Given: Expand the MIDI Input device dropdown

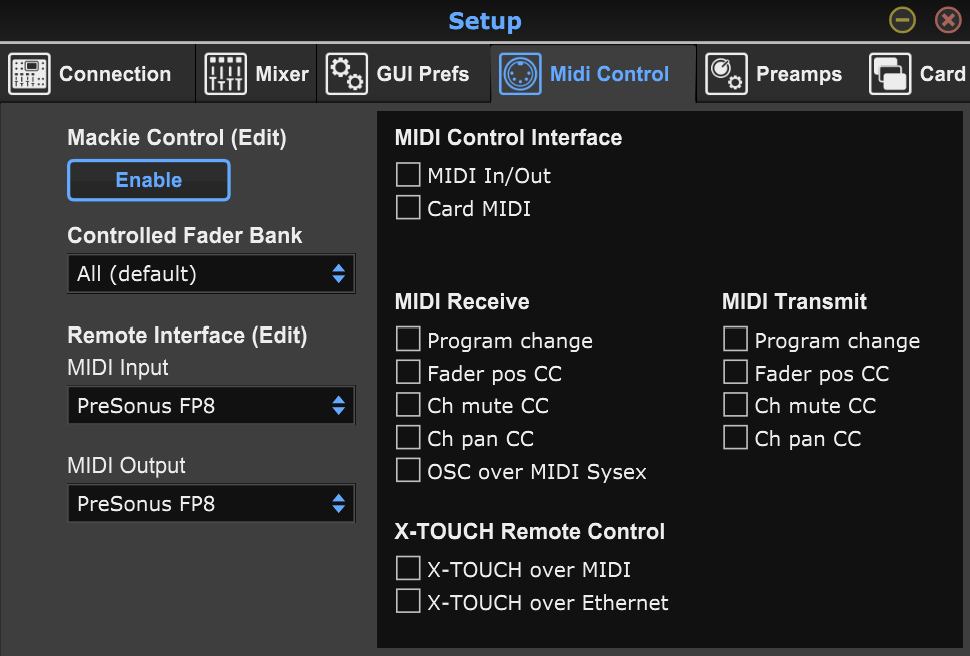Looking at the screenshot, I should tap(210, 406).
